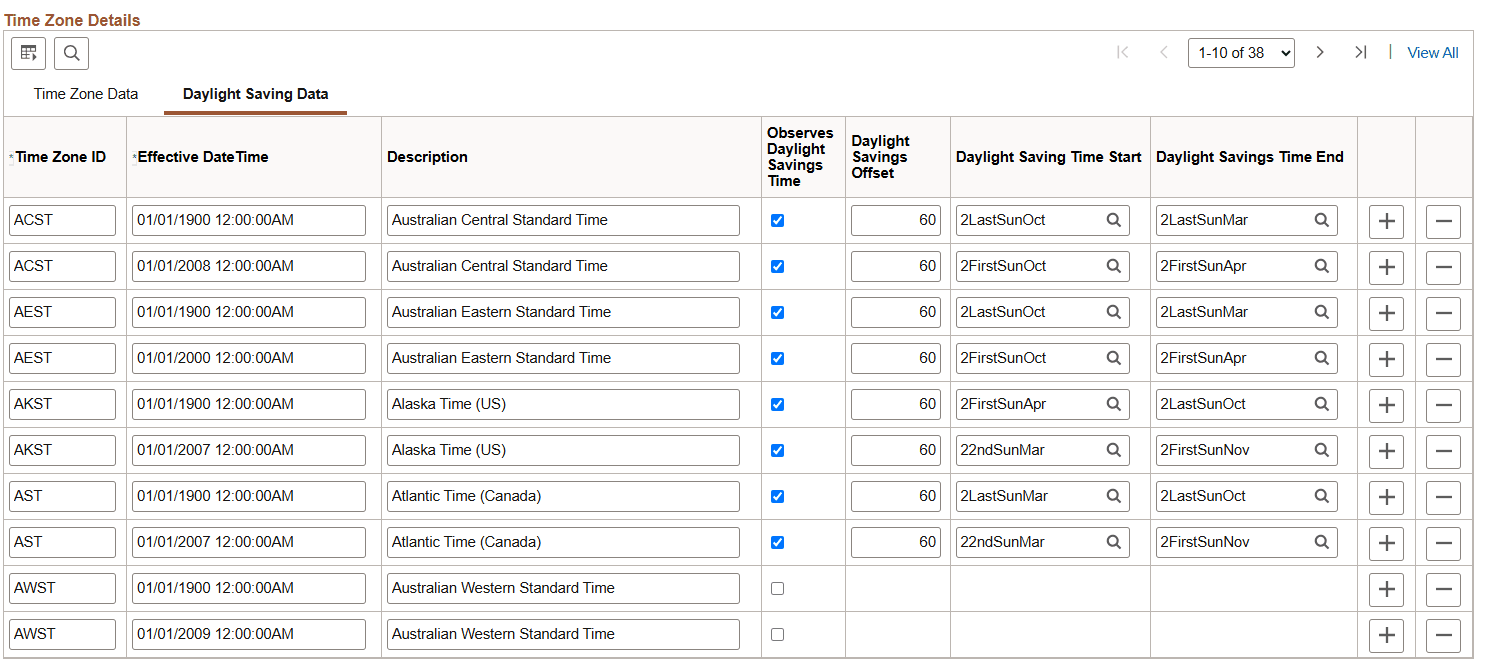Uncheck Observes Daylight Savings Time for ACST 1900
The image size is (1485, 670).
[777, 220]
